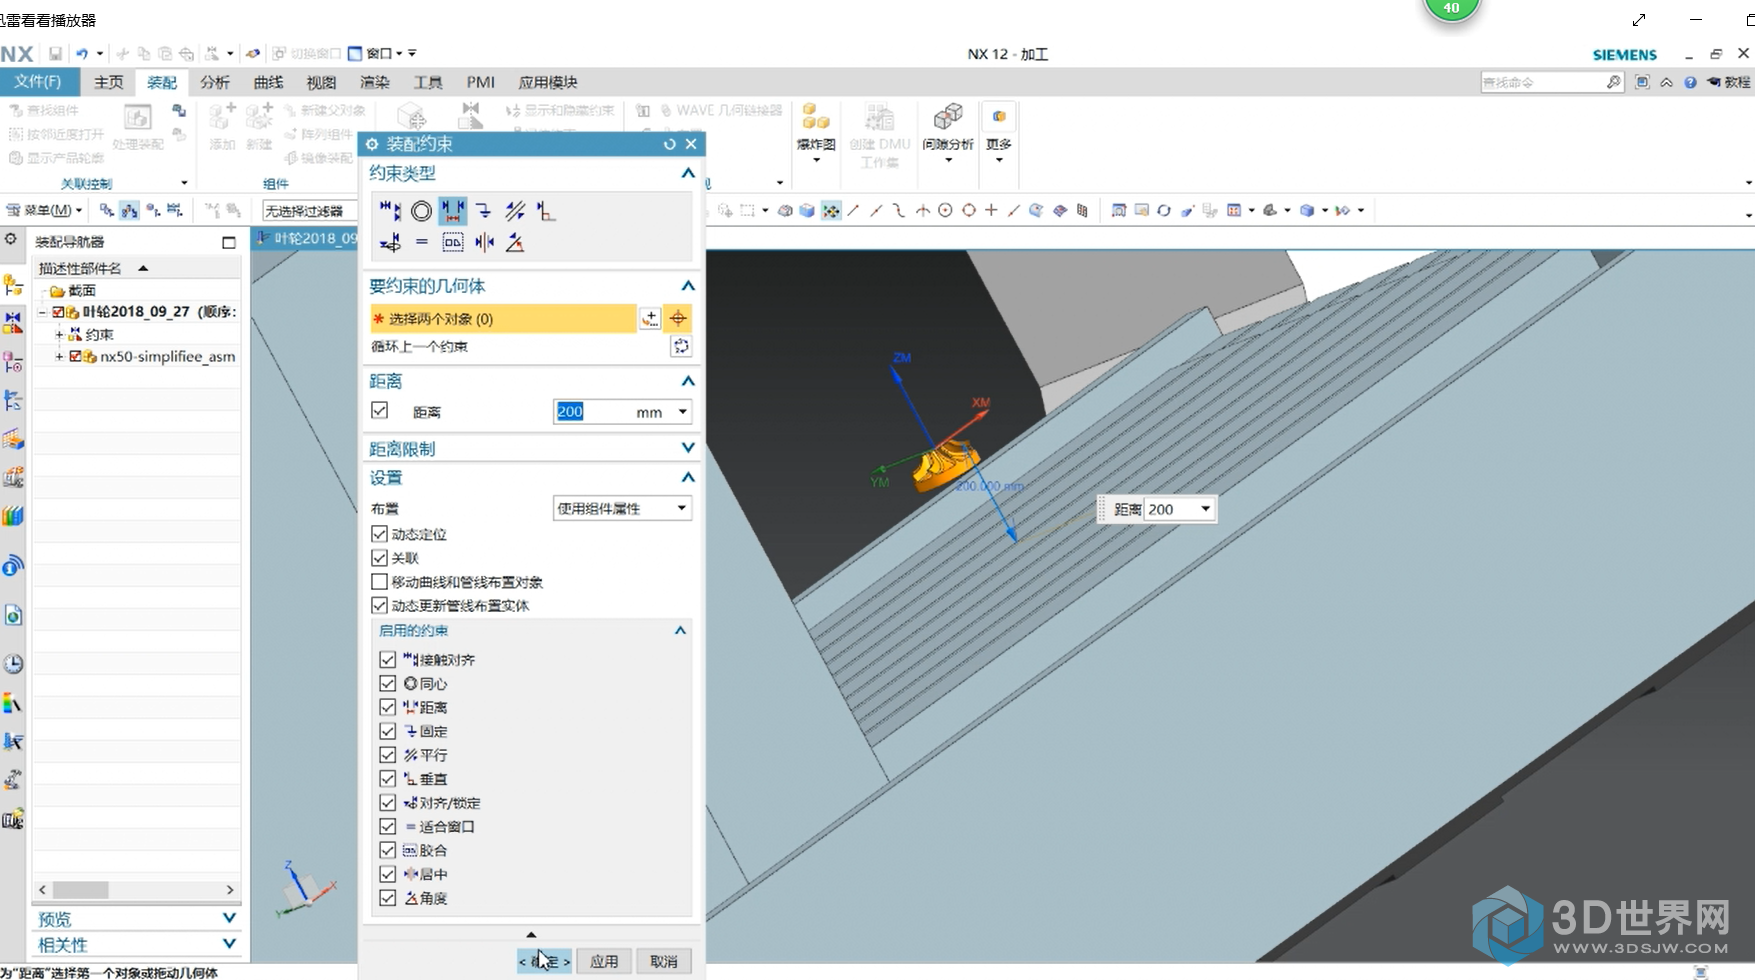Click the 无选择过滤器 selection filter box
The width and height of the screenshot is (1755, 980).
(x=309, y=211)
